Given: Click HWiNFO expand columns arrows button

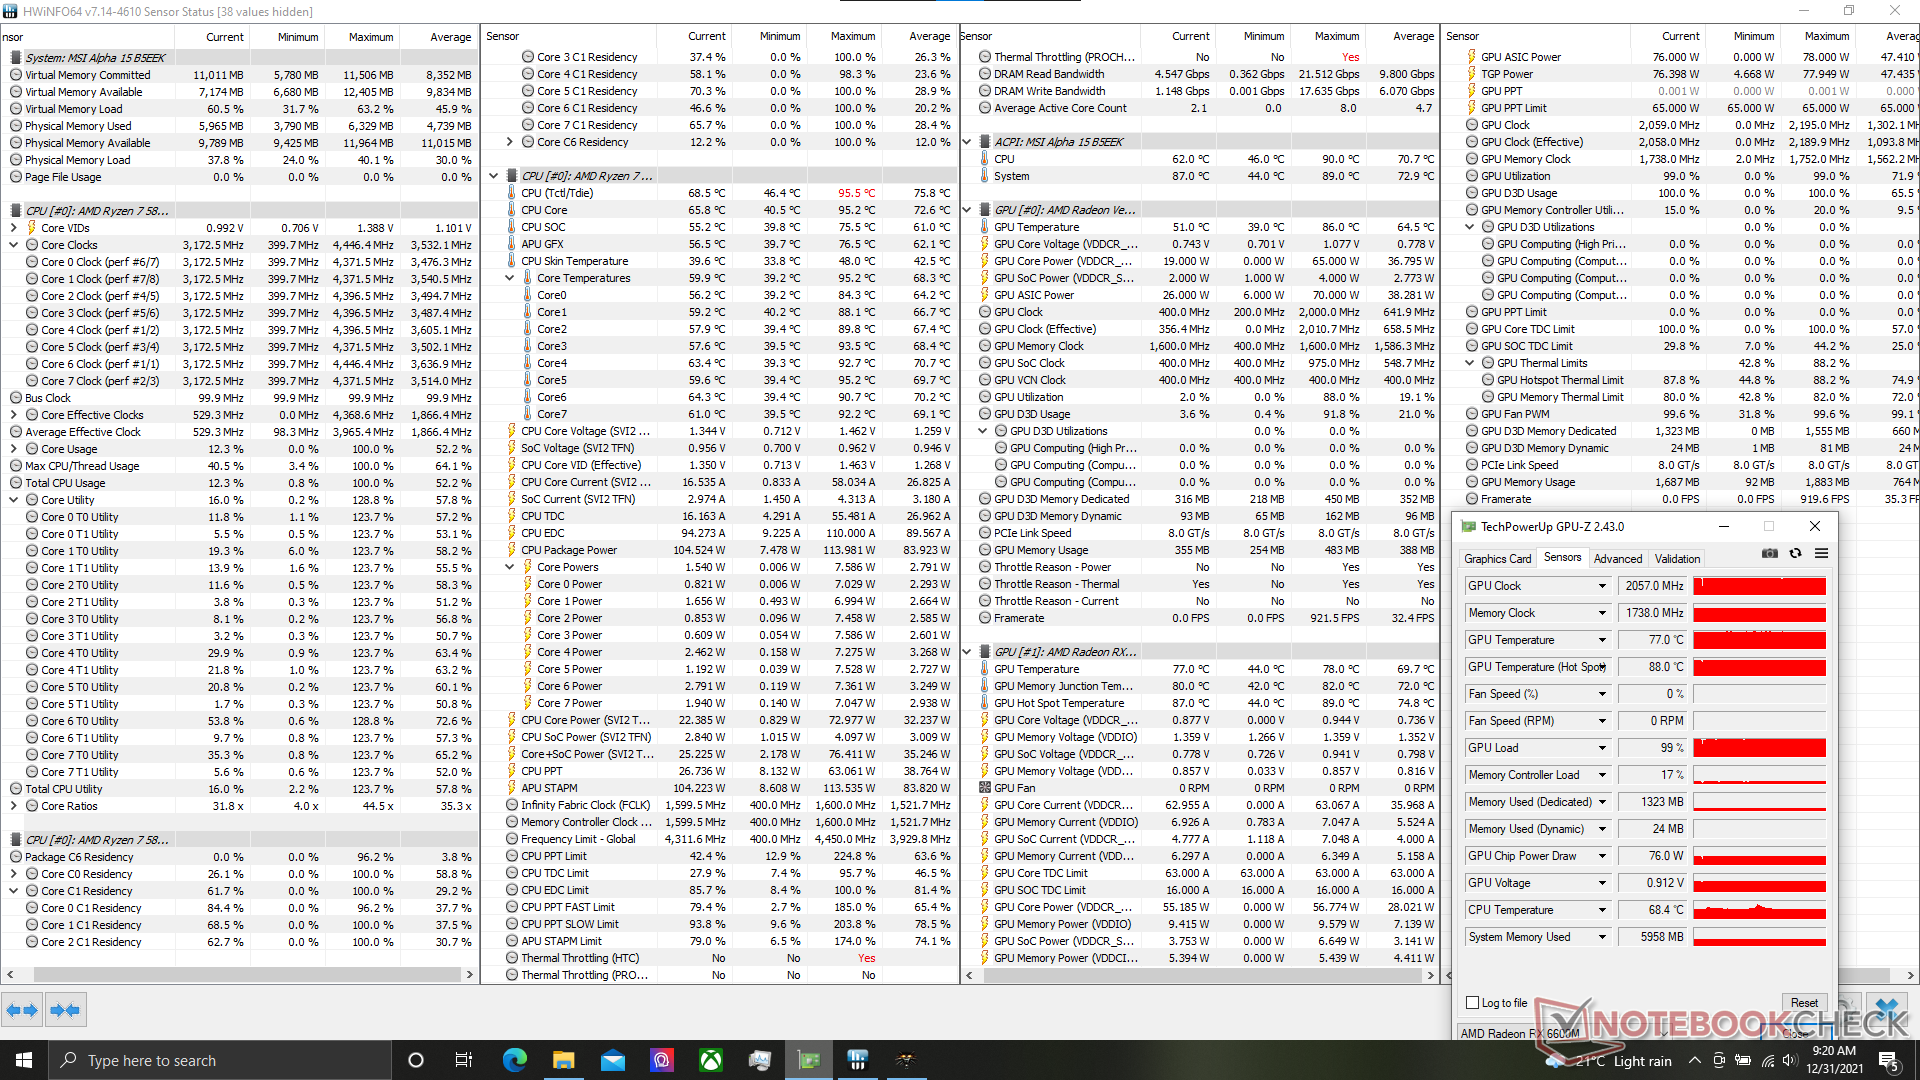Looking at the screenshot, I should click(22, 1010).
